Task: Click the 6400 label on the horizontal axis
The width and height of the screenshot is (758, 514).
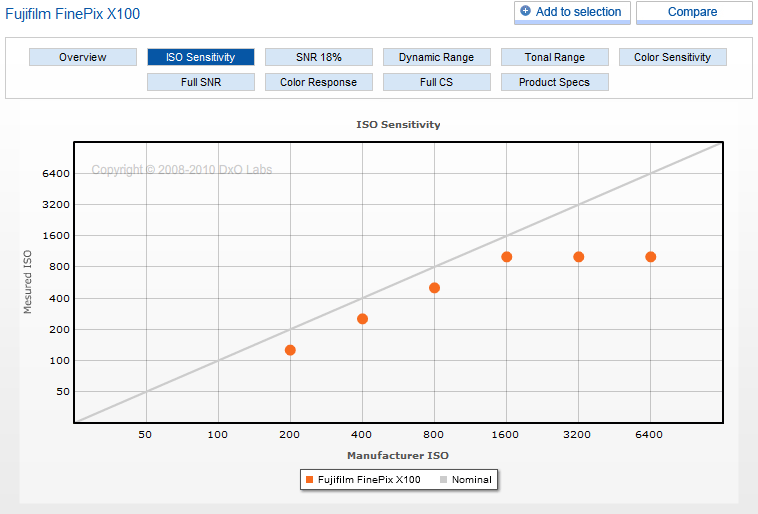Action: (x=649, y=435)
